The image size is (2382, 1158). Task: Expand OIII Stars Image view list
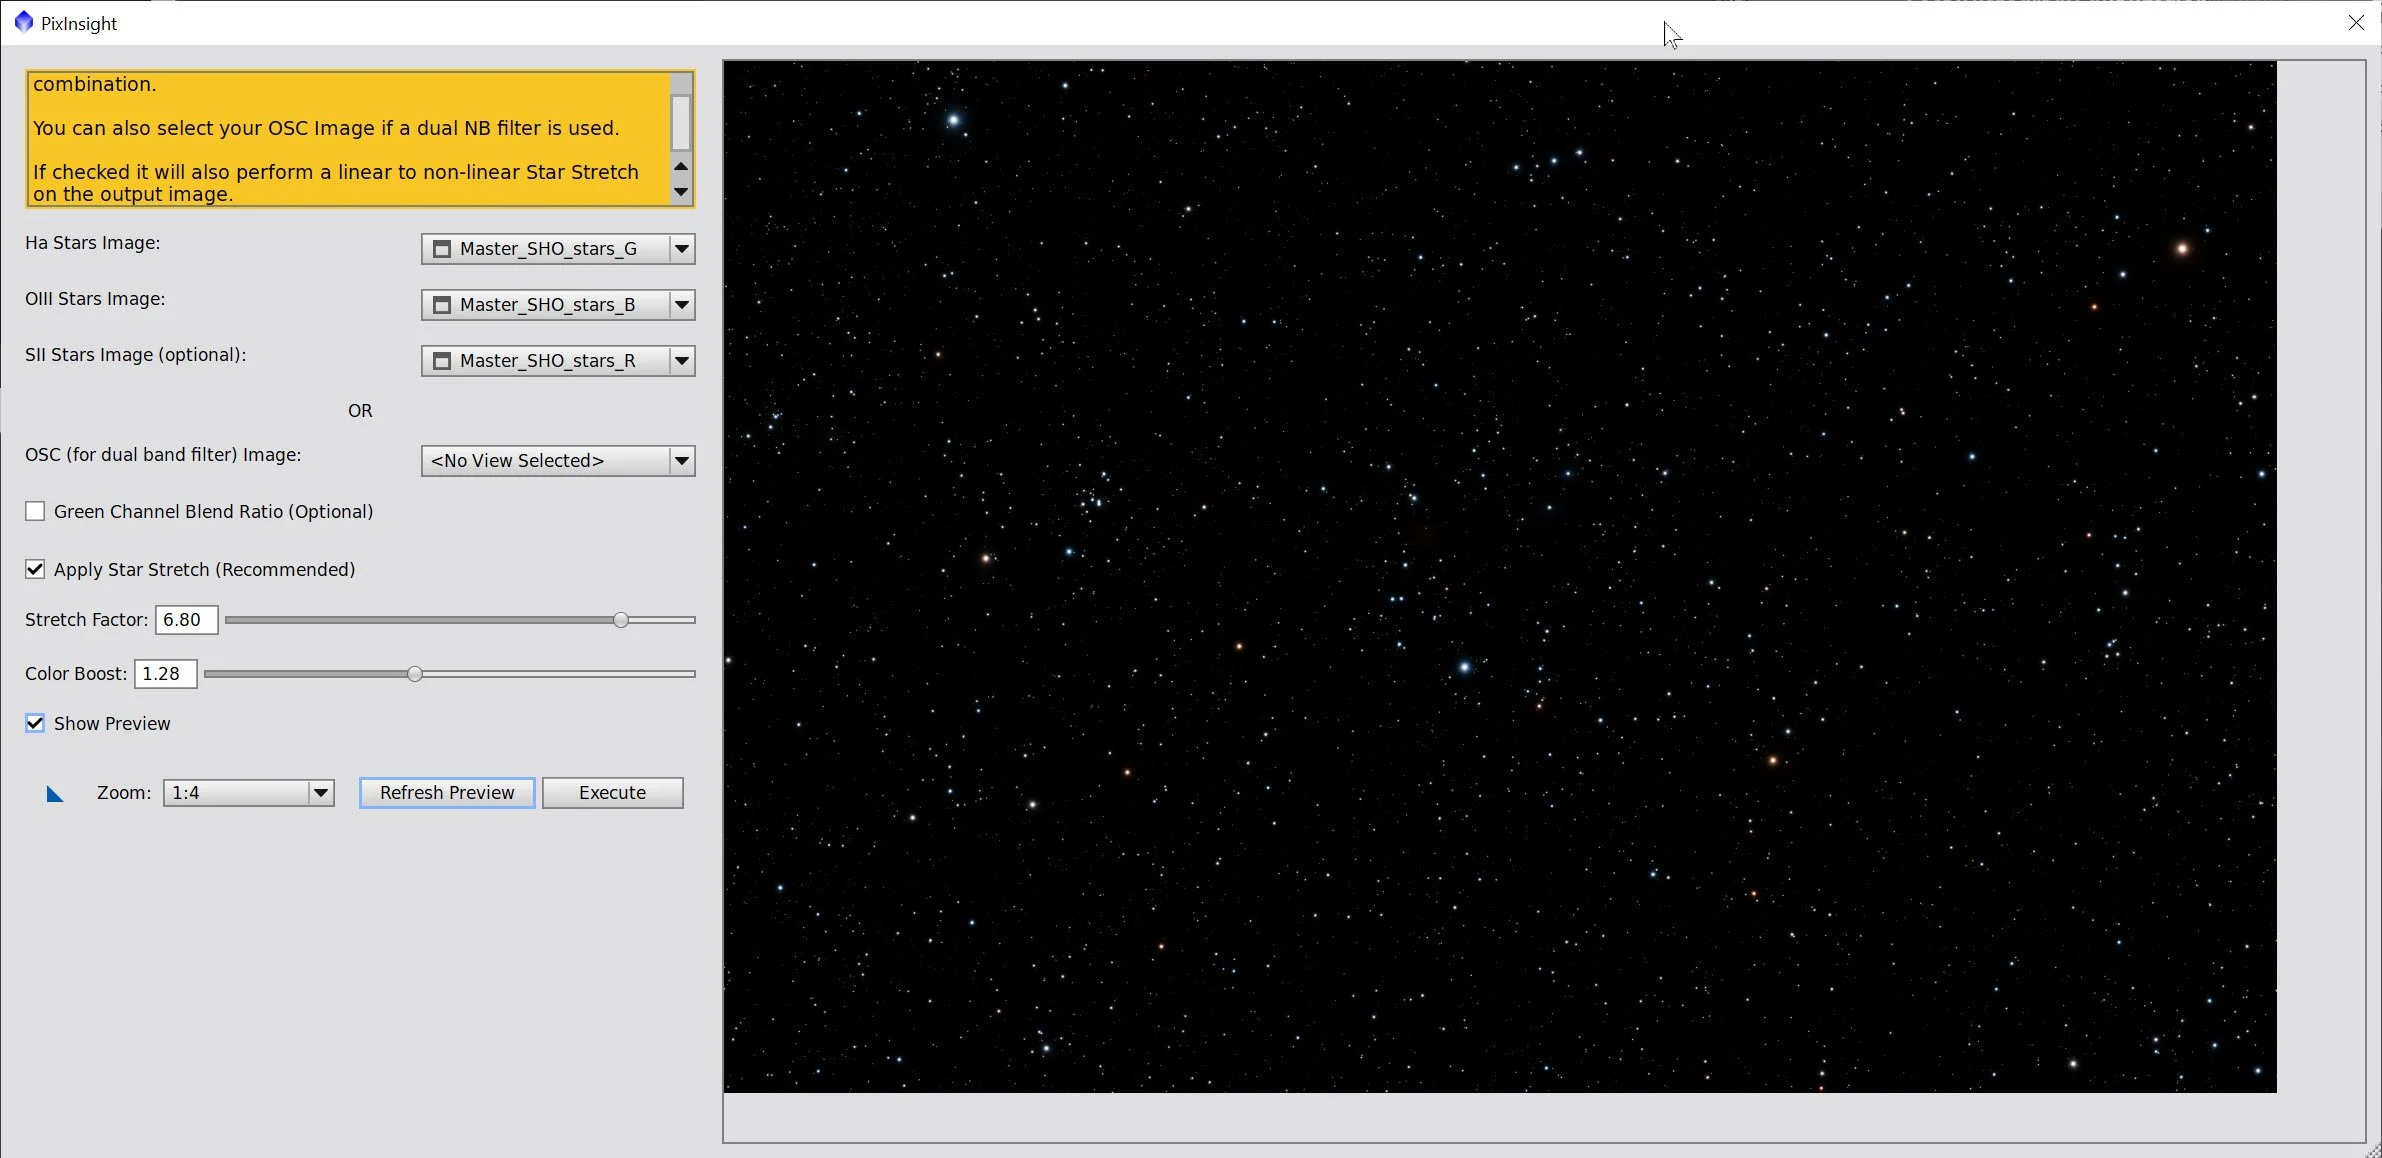(x=682, y=305)
